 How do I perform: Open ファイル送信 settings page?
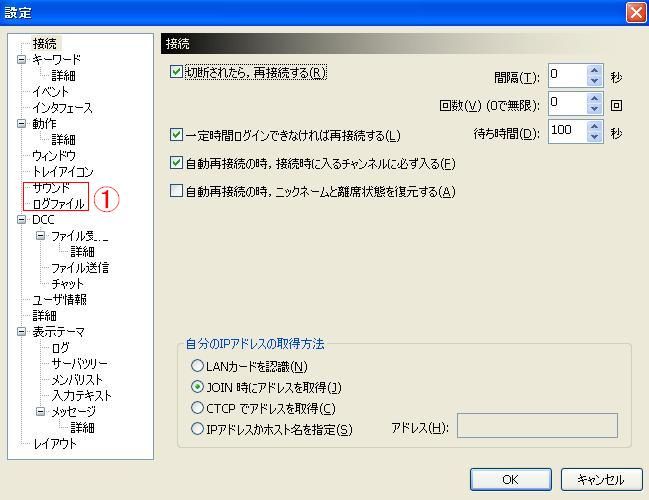click(80, 267)
